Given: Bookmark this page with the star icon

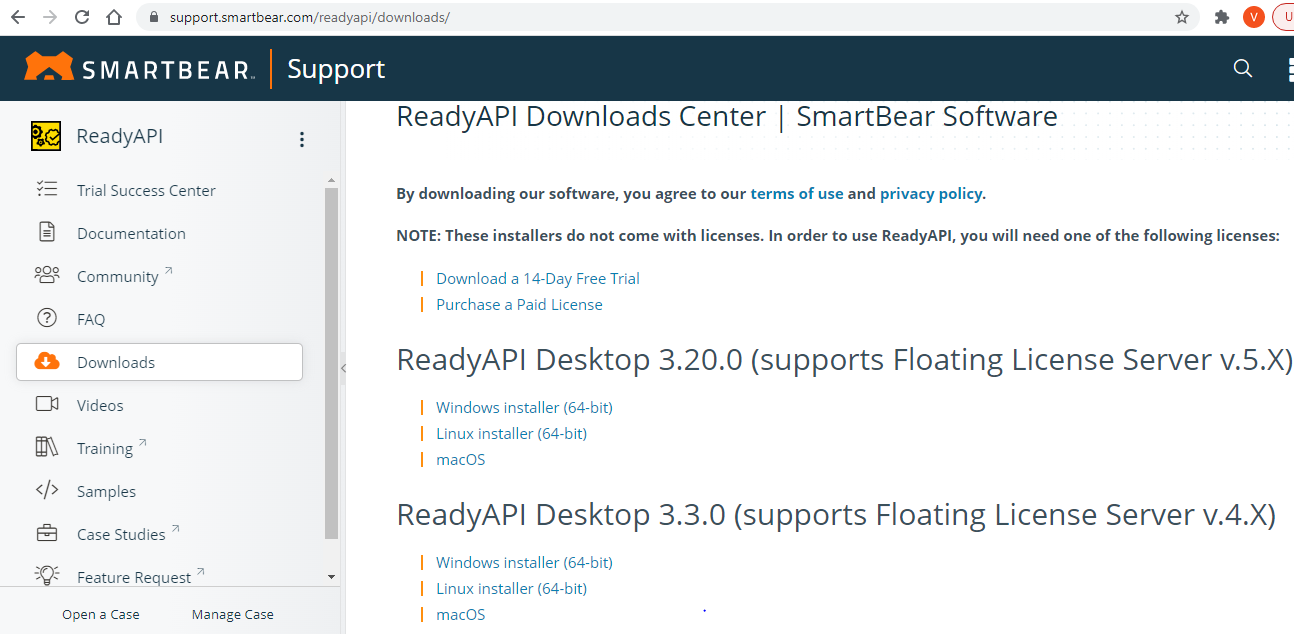Looking at the screenshot, I should pos(1182,17).
